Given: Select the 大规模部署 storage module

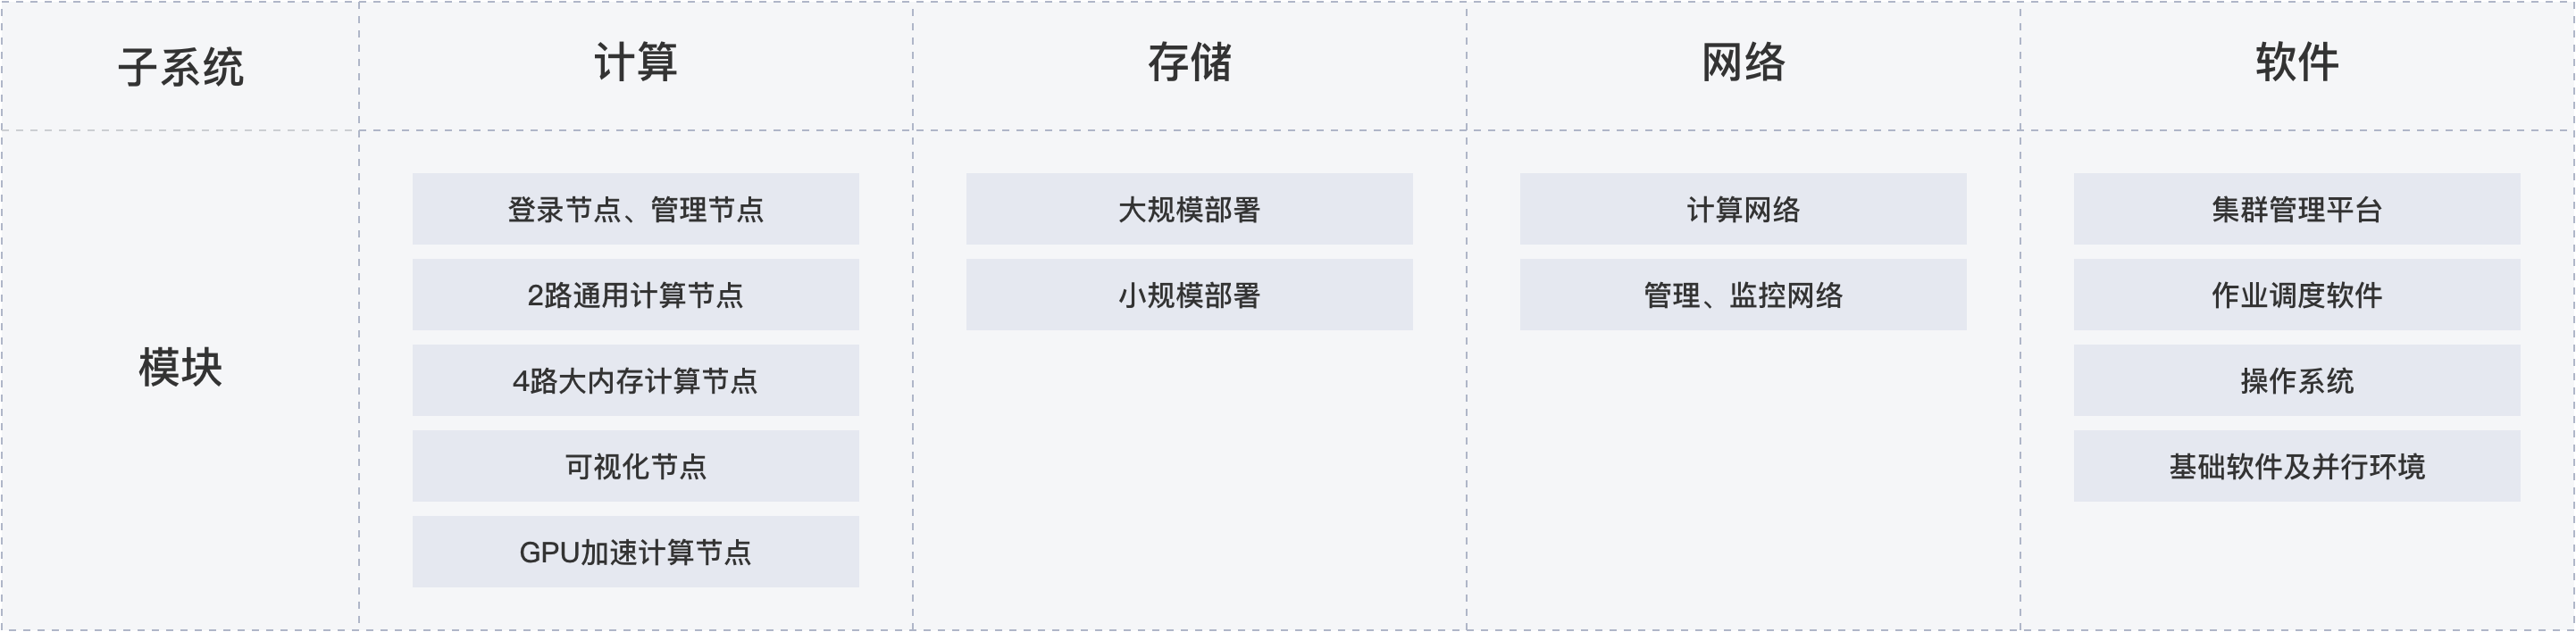Looking at the screenshot, I should pyautogui.click(x=1189, y=209).
